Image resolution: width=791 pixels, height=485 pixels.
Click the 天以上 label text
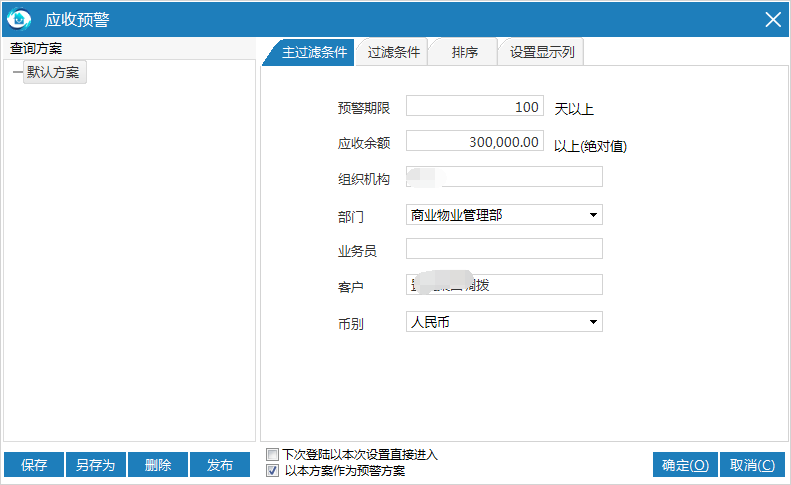[x=574, y=109]
